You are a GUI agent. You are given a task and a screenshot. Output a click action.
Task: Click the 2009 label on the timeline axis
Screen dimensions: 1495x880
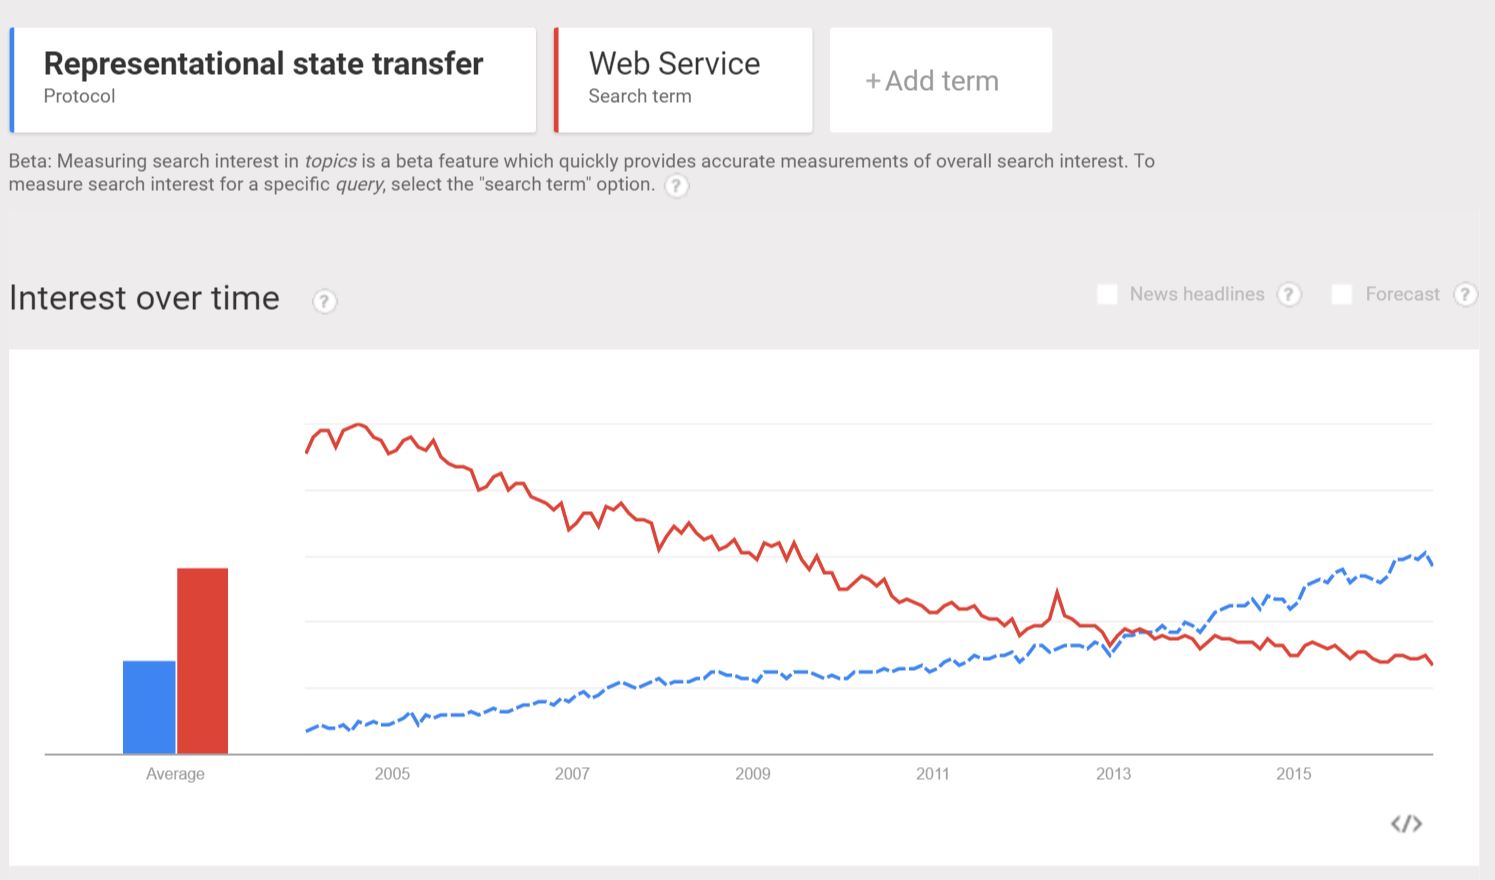coord(753,773)
